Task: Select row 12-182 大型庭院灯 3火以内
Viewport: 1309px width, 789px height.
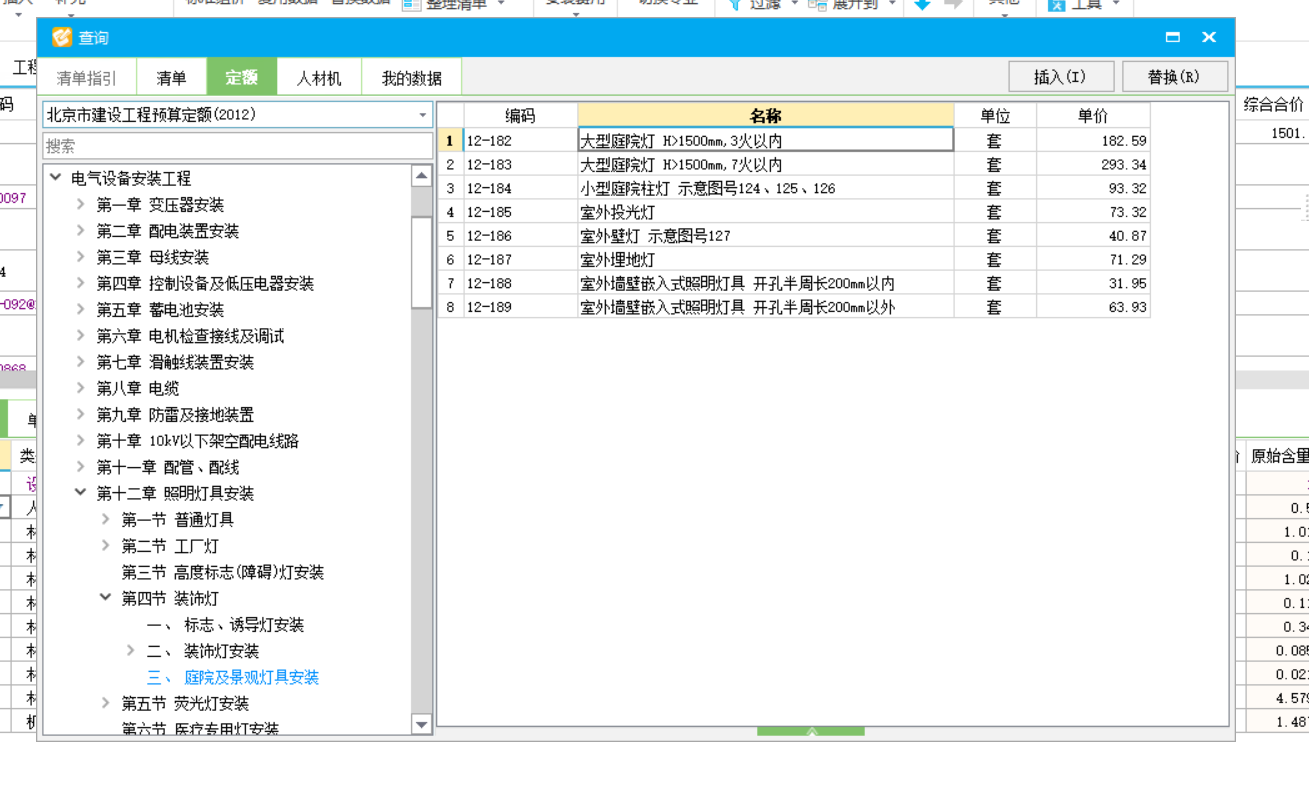Action: click(794, 141)
